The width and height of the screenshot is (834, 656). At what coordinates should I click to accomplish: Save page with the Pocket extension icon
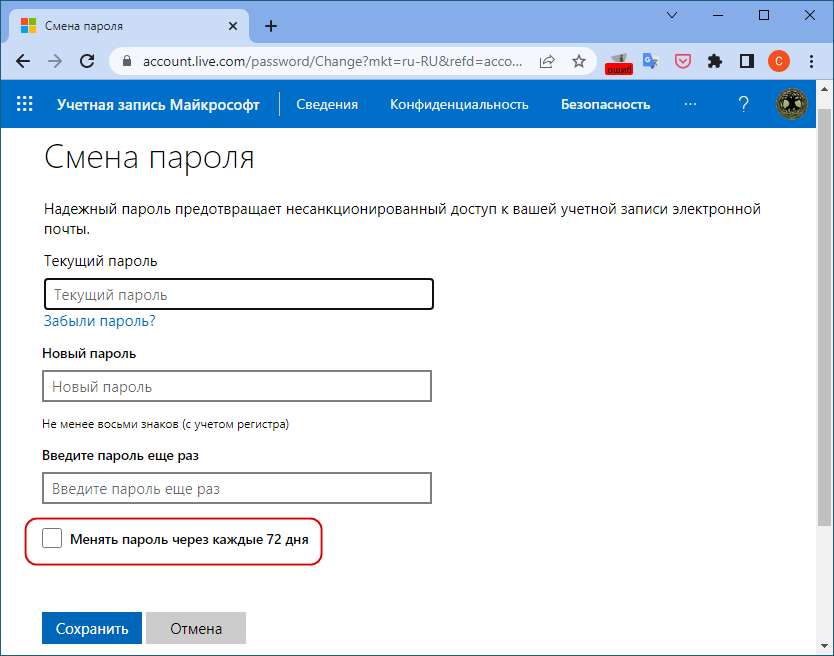[683, 61]
